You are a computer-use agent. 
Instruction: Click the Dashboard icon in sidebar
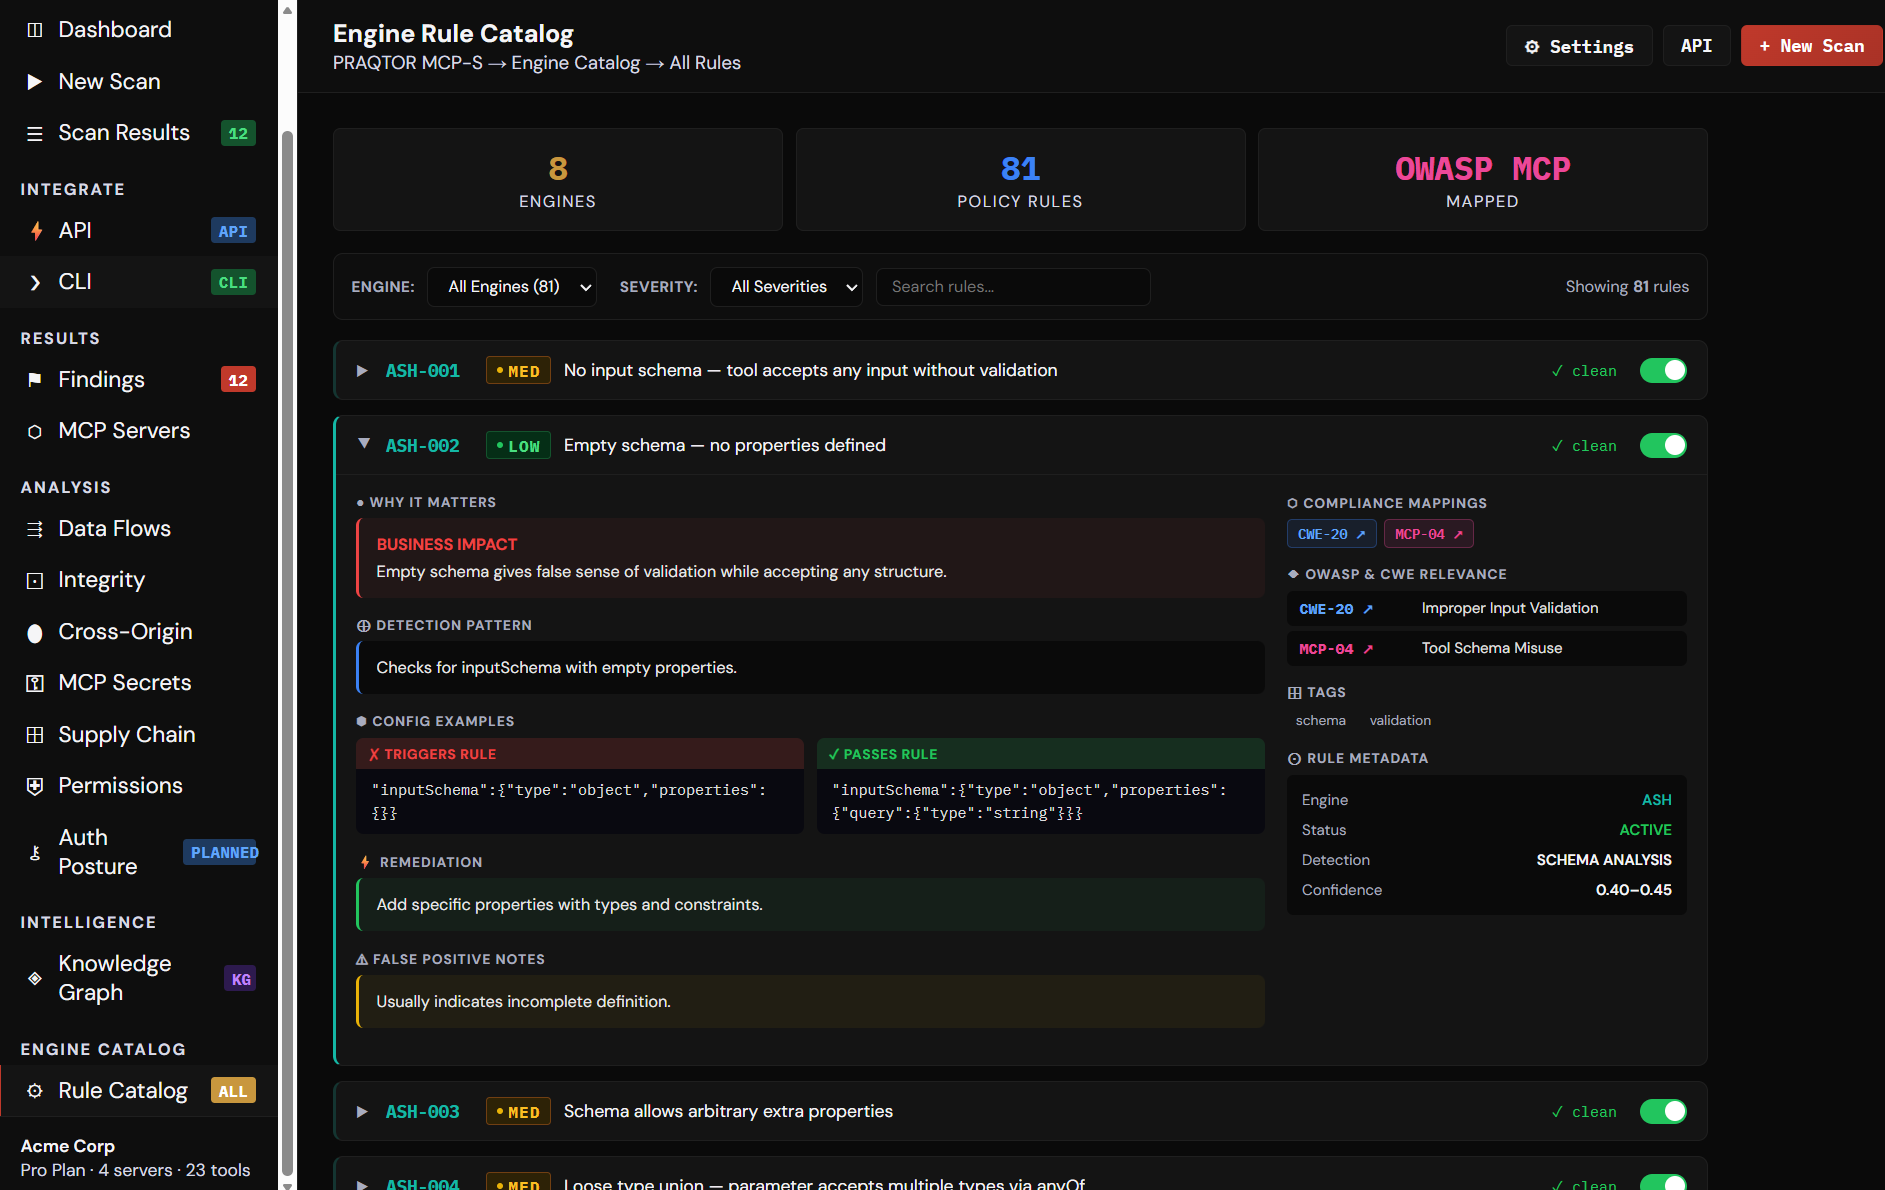[x=35, y=30]
